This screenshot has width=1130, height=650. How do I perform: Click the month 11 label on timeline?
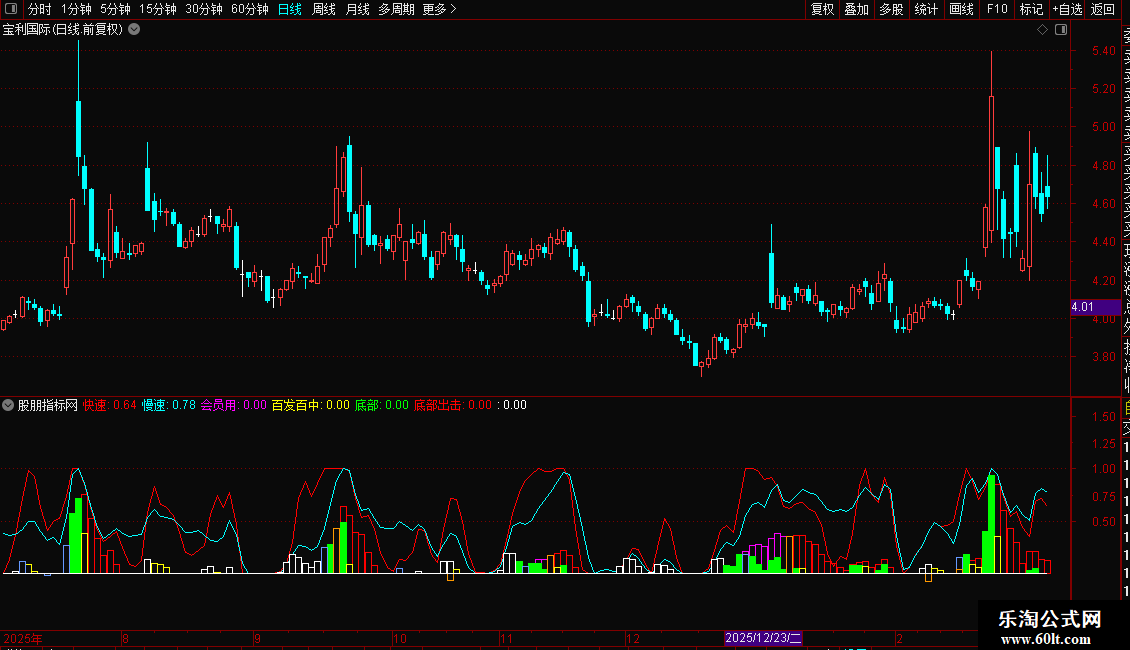(506, 638)
